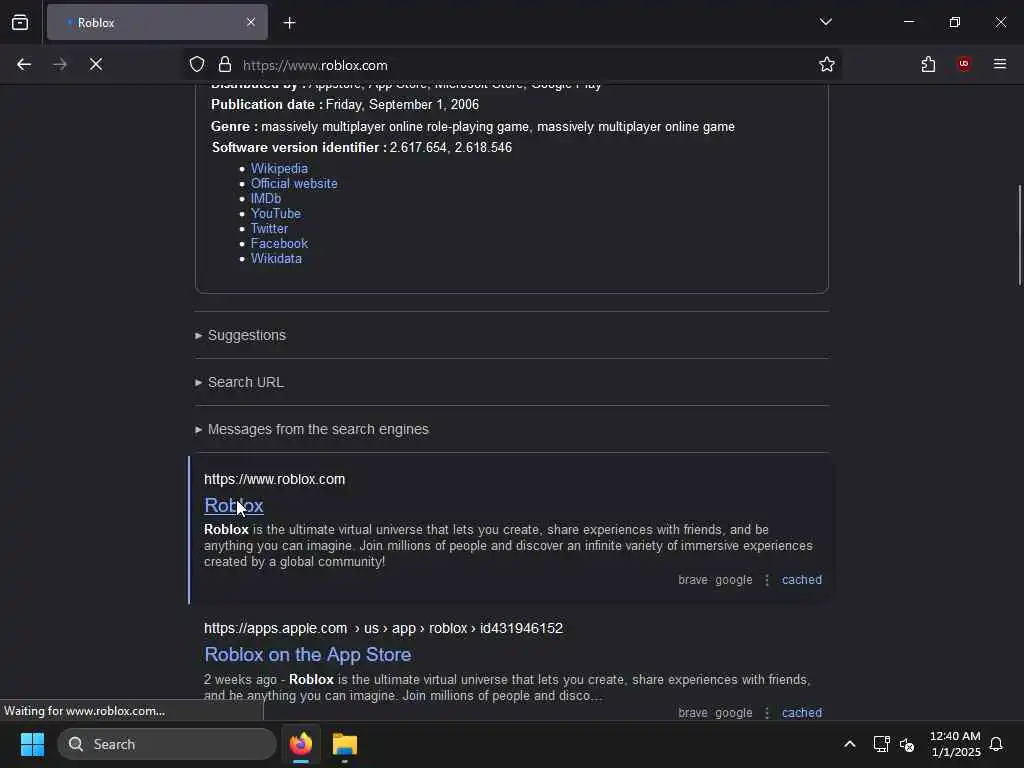Open the network status tray icon

click(x=882, y=744)
